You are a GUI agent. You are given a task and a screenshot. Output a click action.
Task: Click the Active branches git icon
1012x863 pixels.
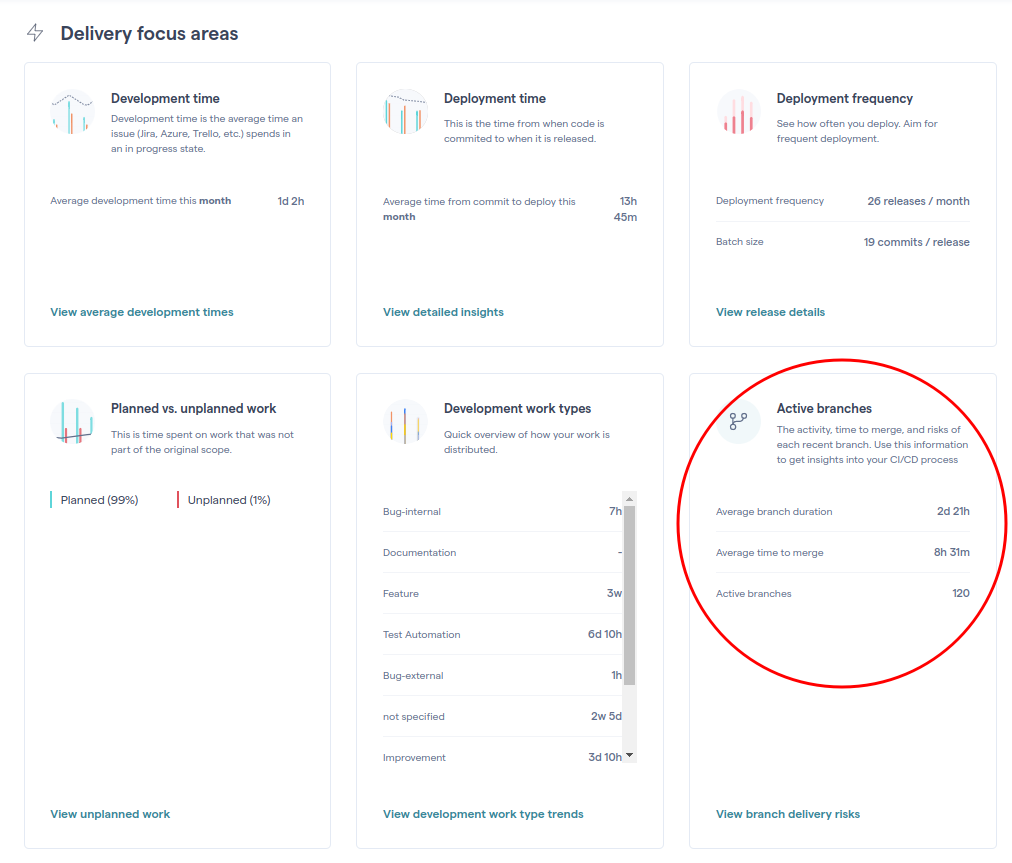[x=738, y=422]
